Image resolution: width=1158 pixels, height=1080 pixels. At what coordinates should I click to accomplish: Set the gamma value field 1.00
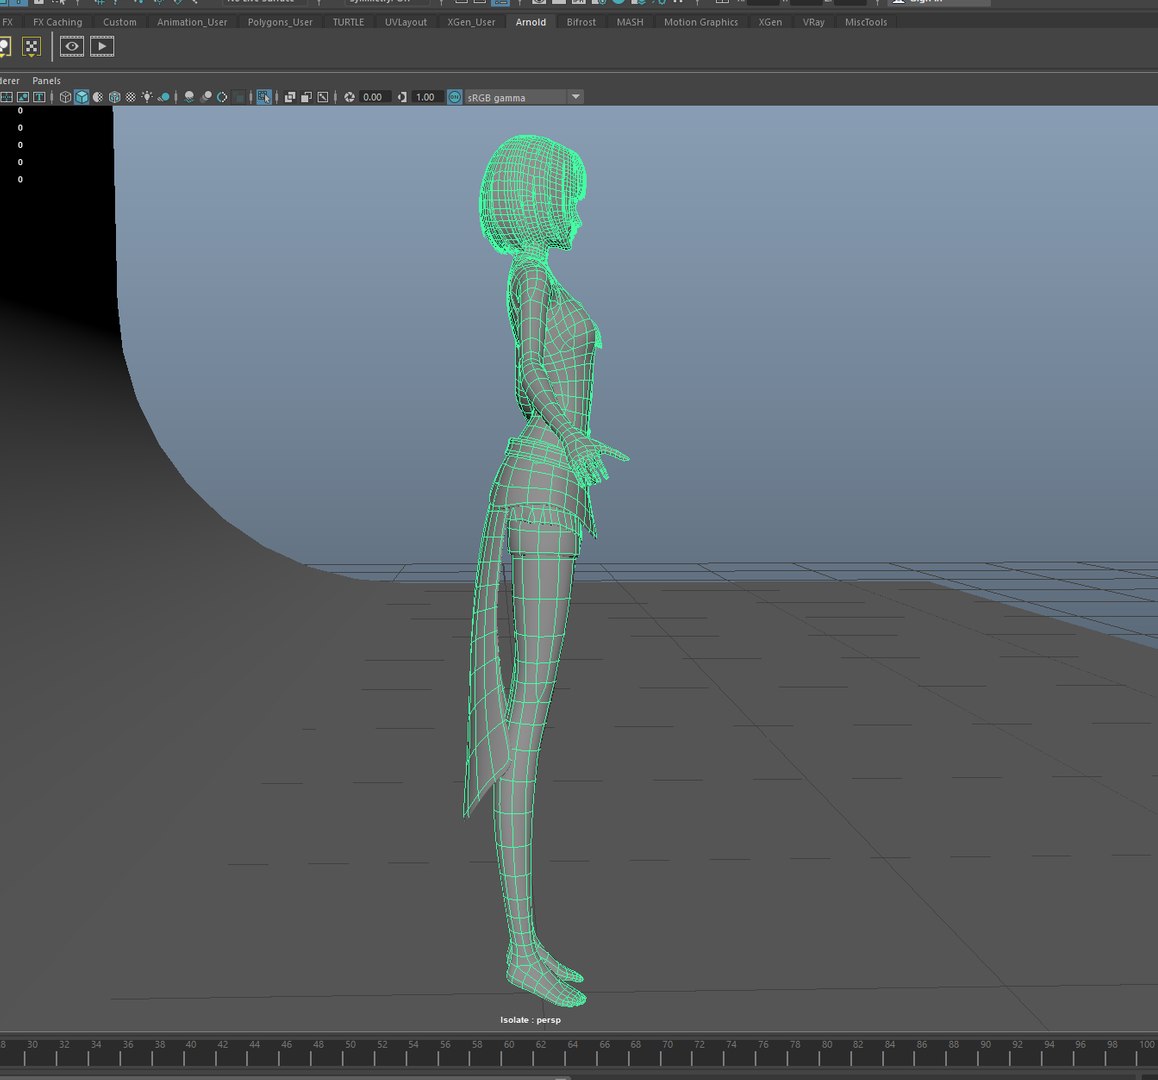pyautogui.click(x=426, y=97)
